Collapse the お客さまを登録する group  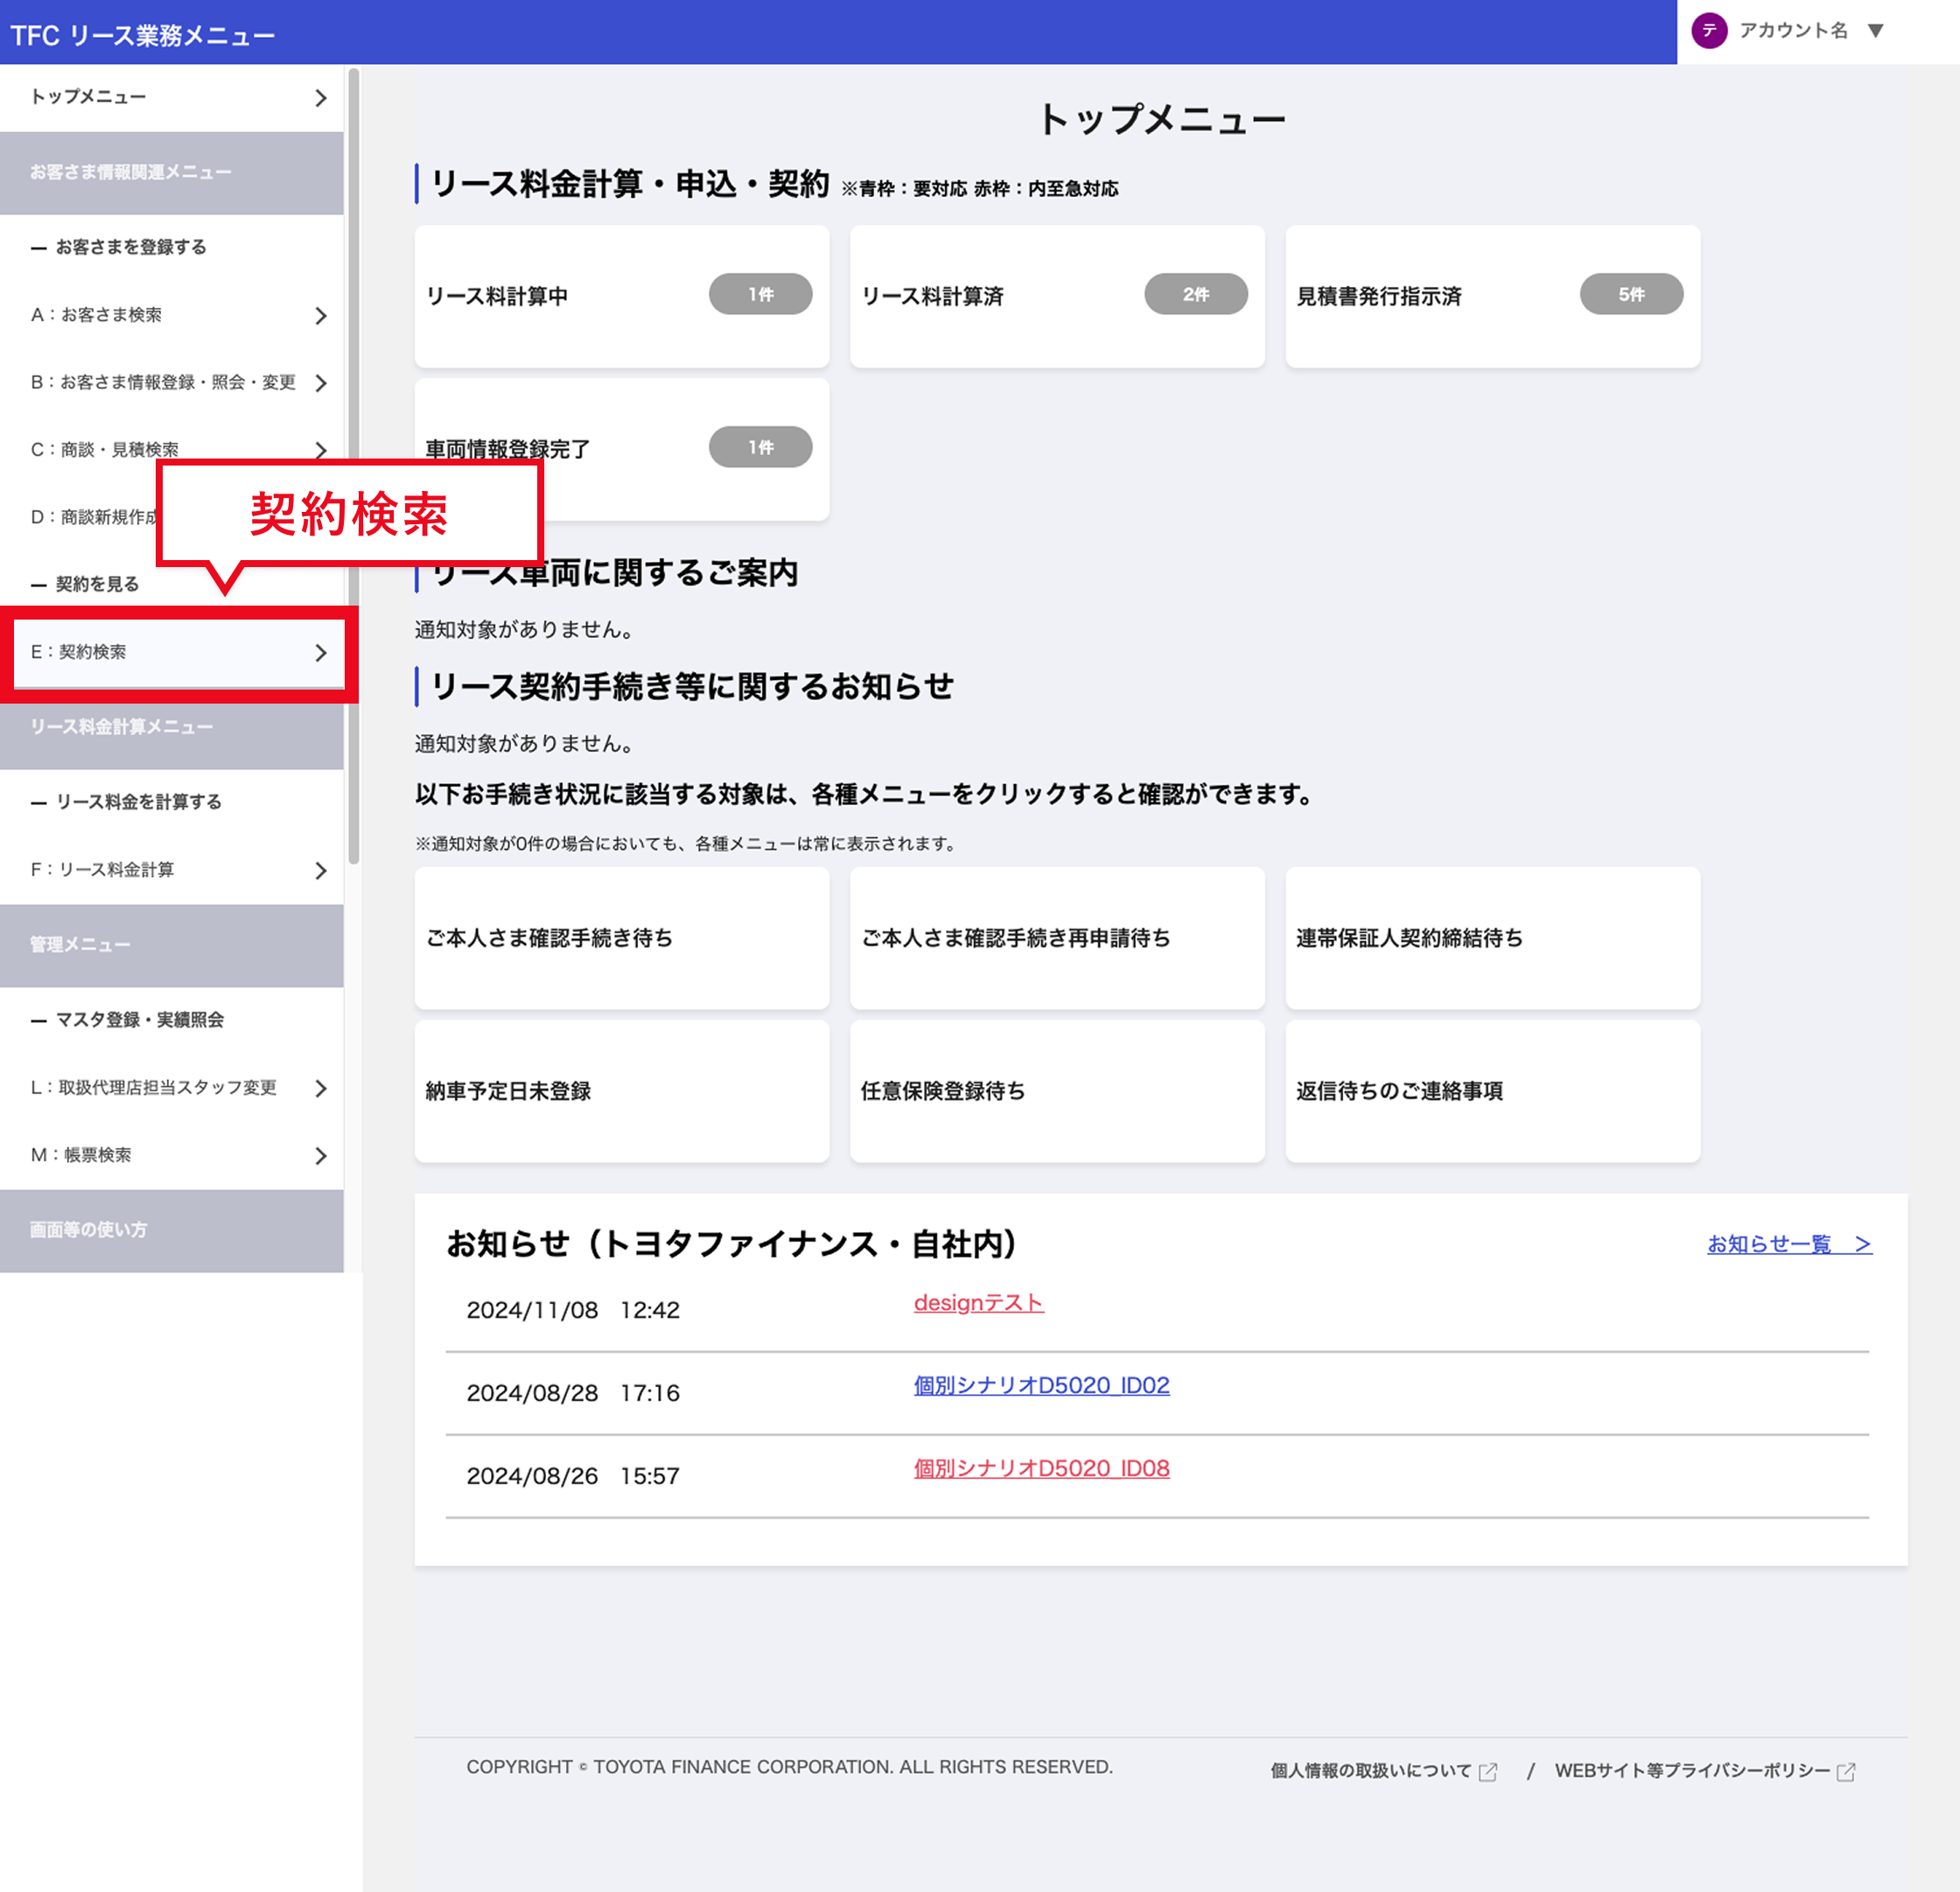pyautogui.click(x=118, y=247)
